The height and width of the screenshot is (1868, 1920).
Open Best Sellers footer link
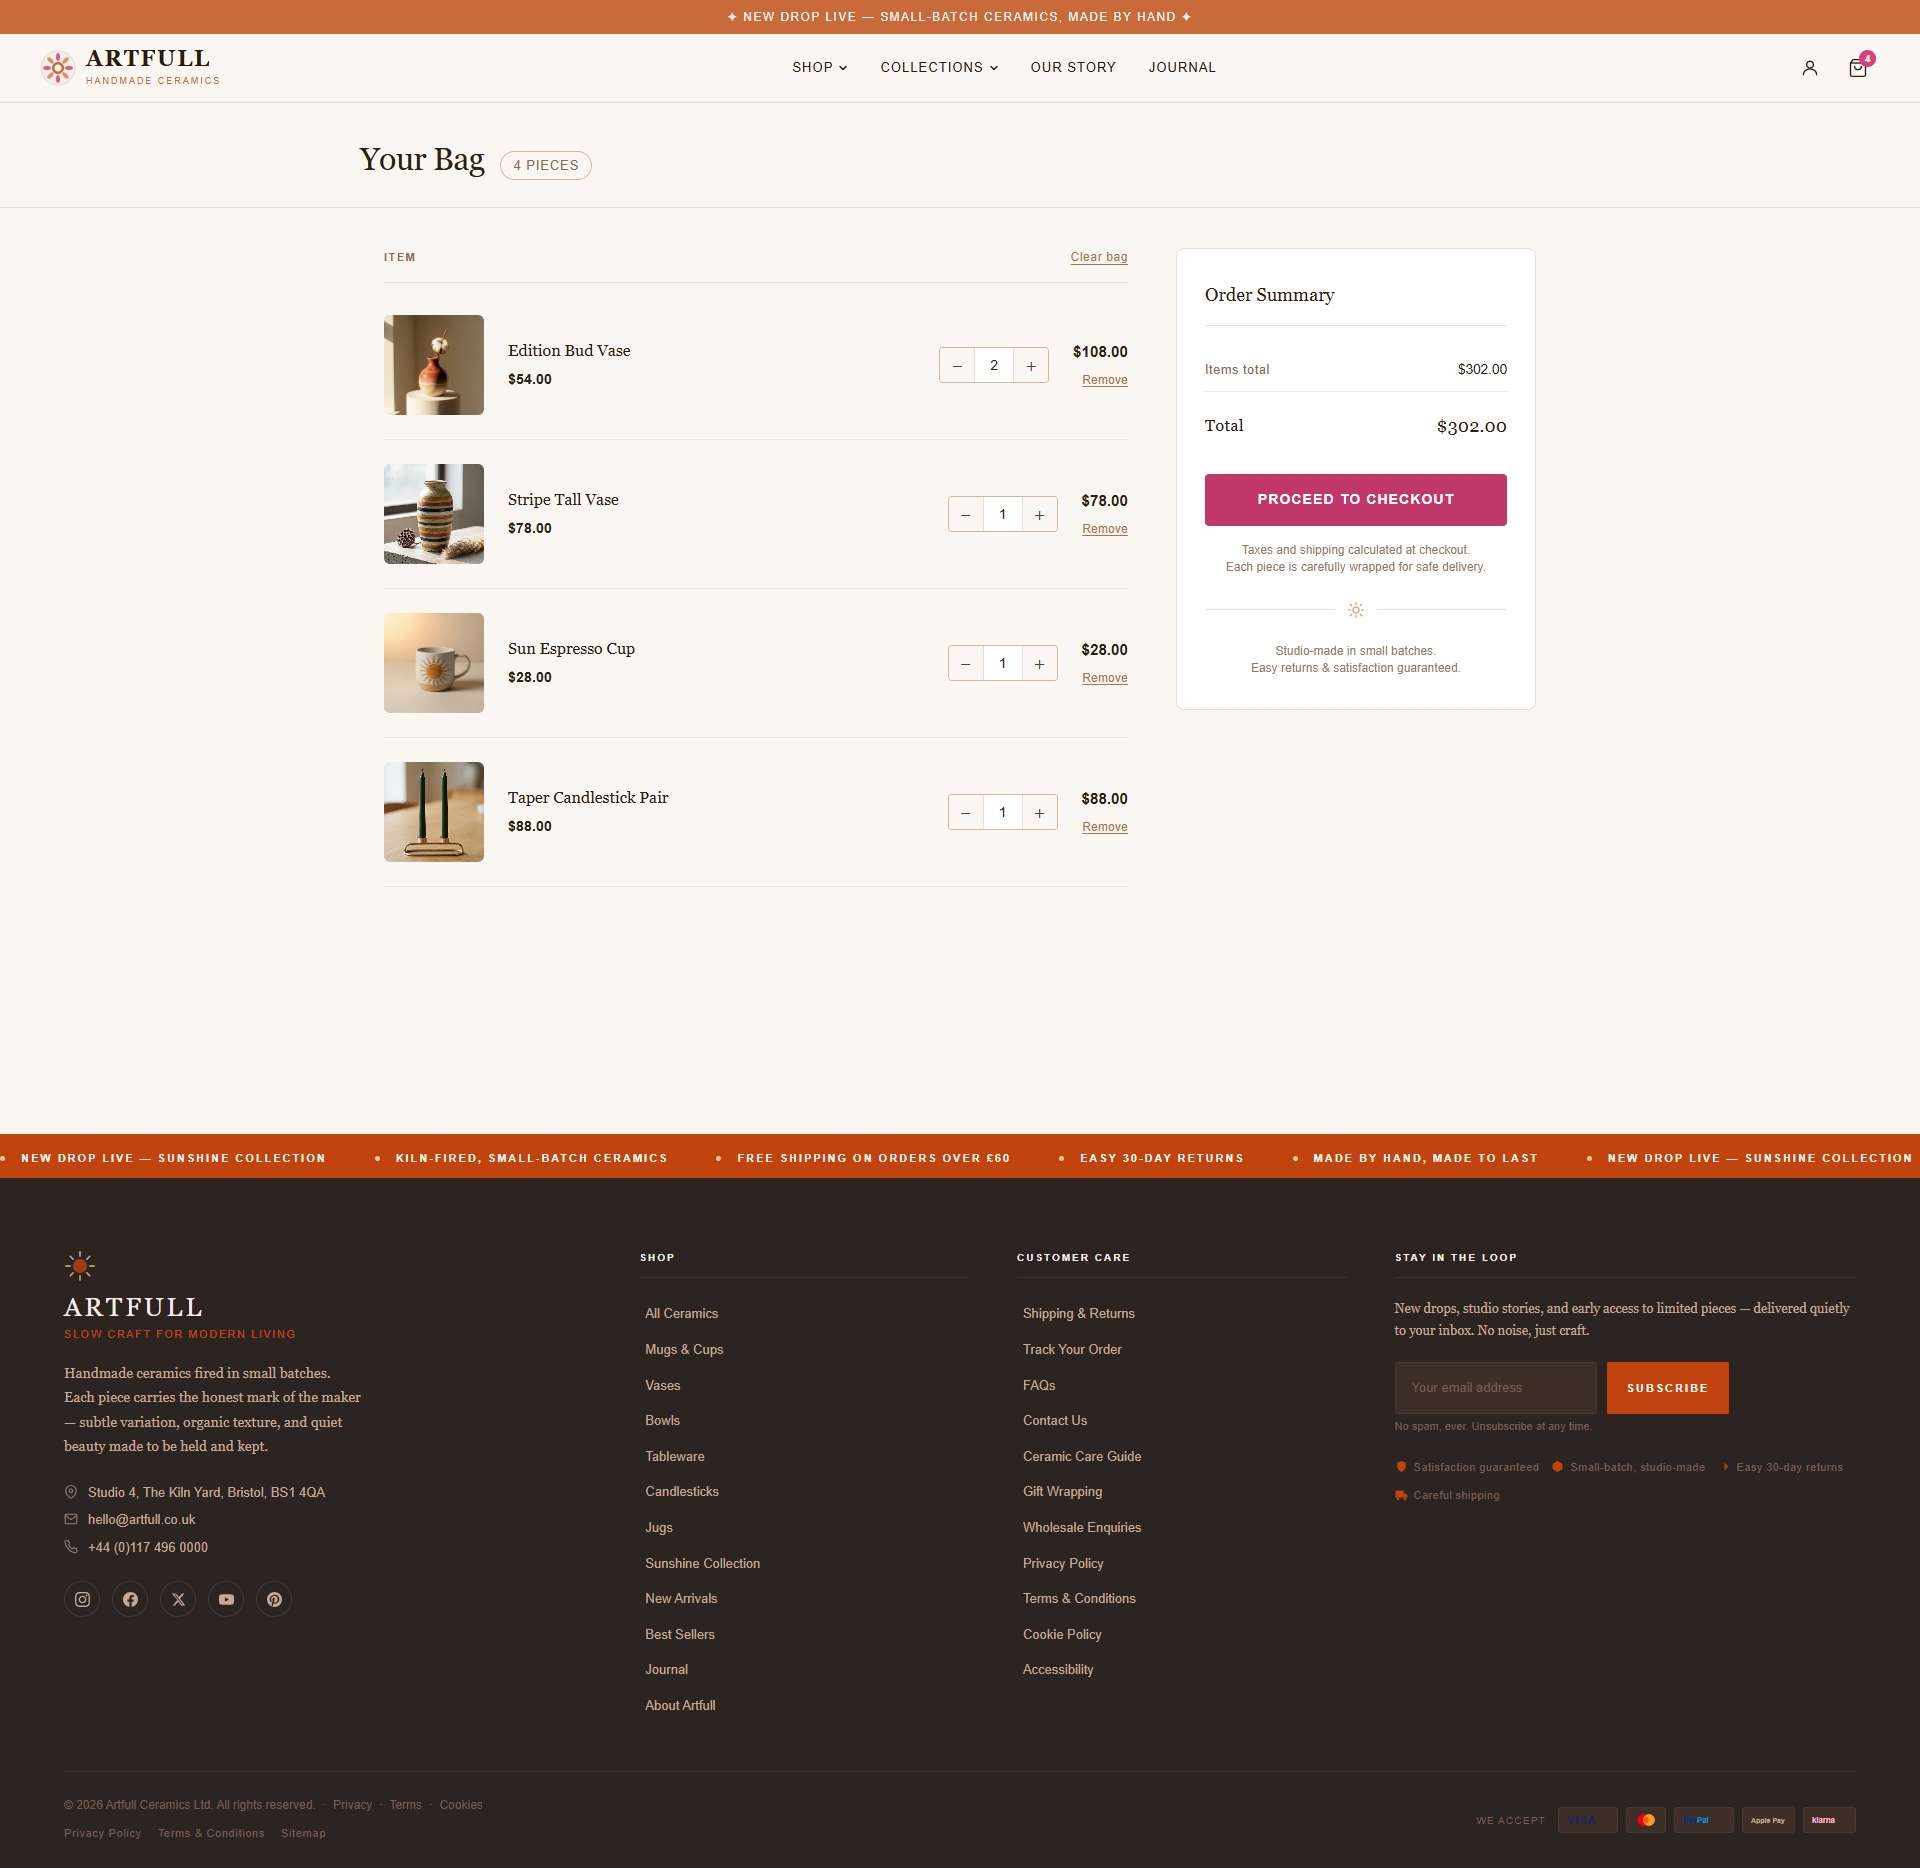(680, 1635)
